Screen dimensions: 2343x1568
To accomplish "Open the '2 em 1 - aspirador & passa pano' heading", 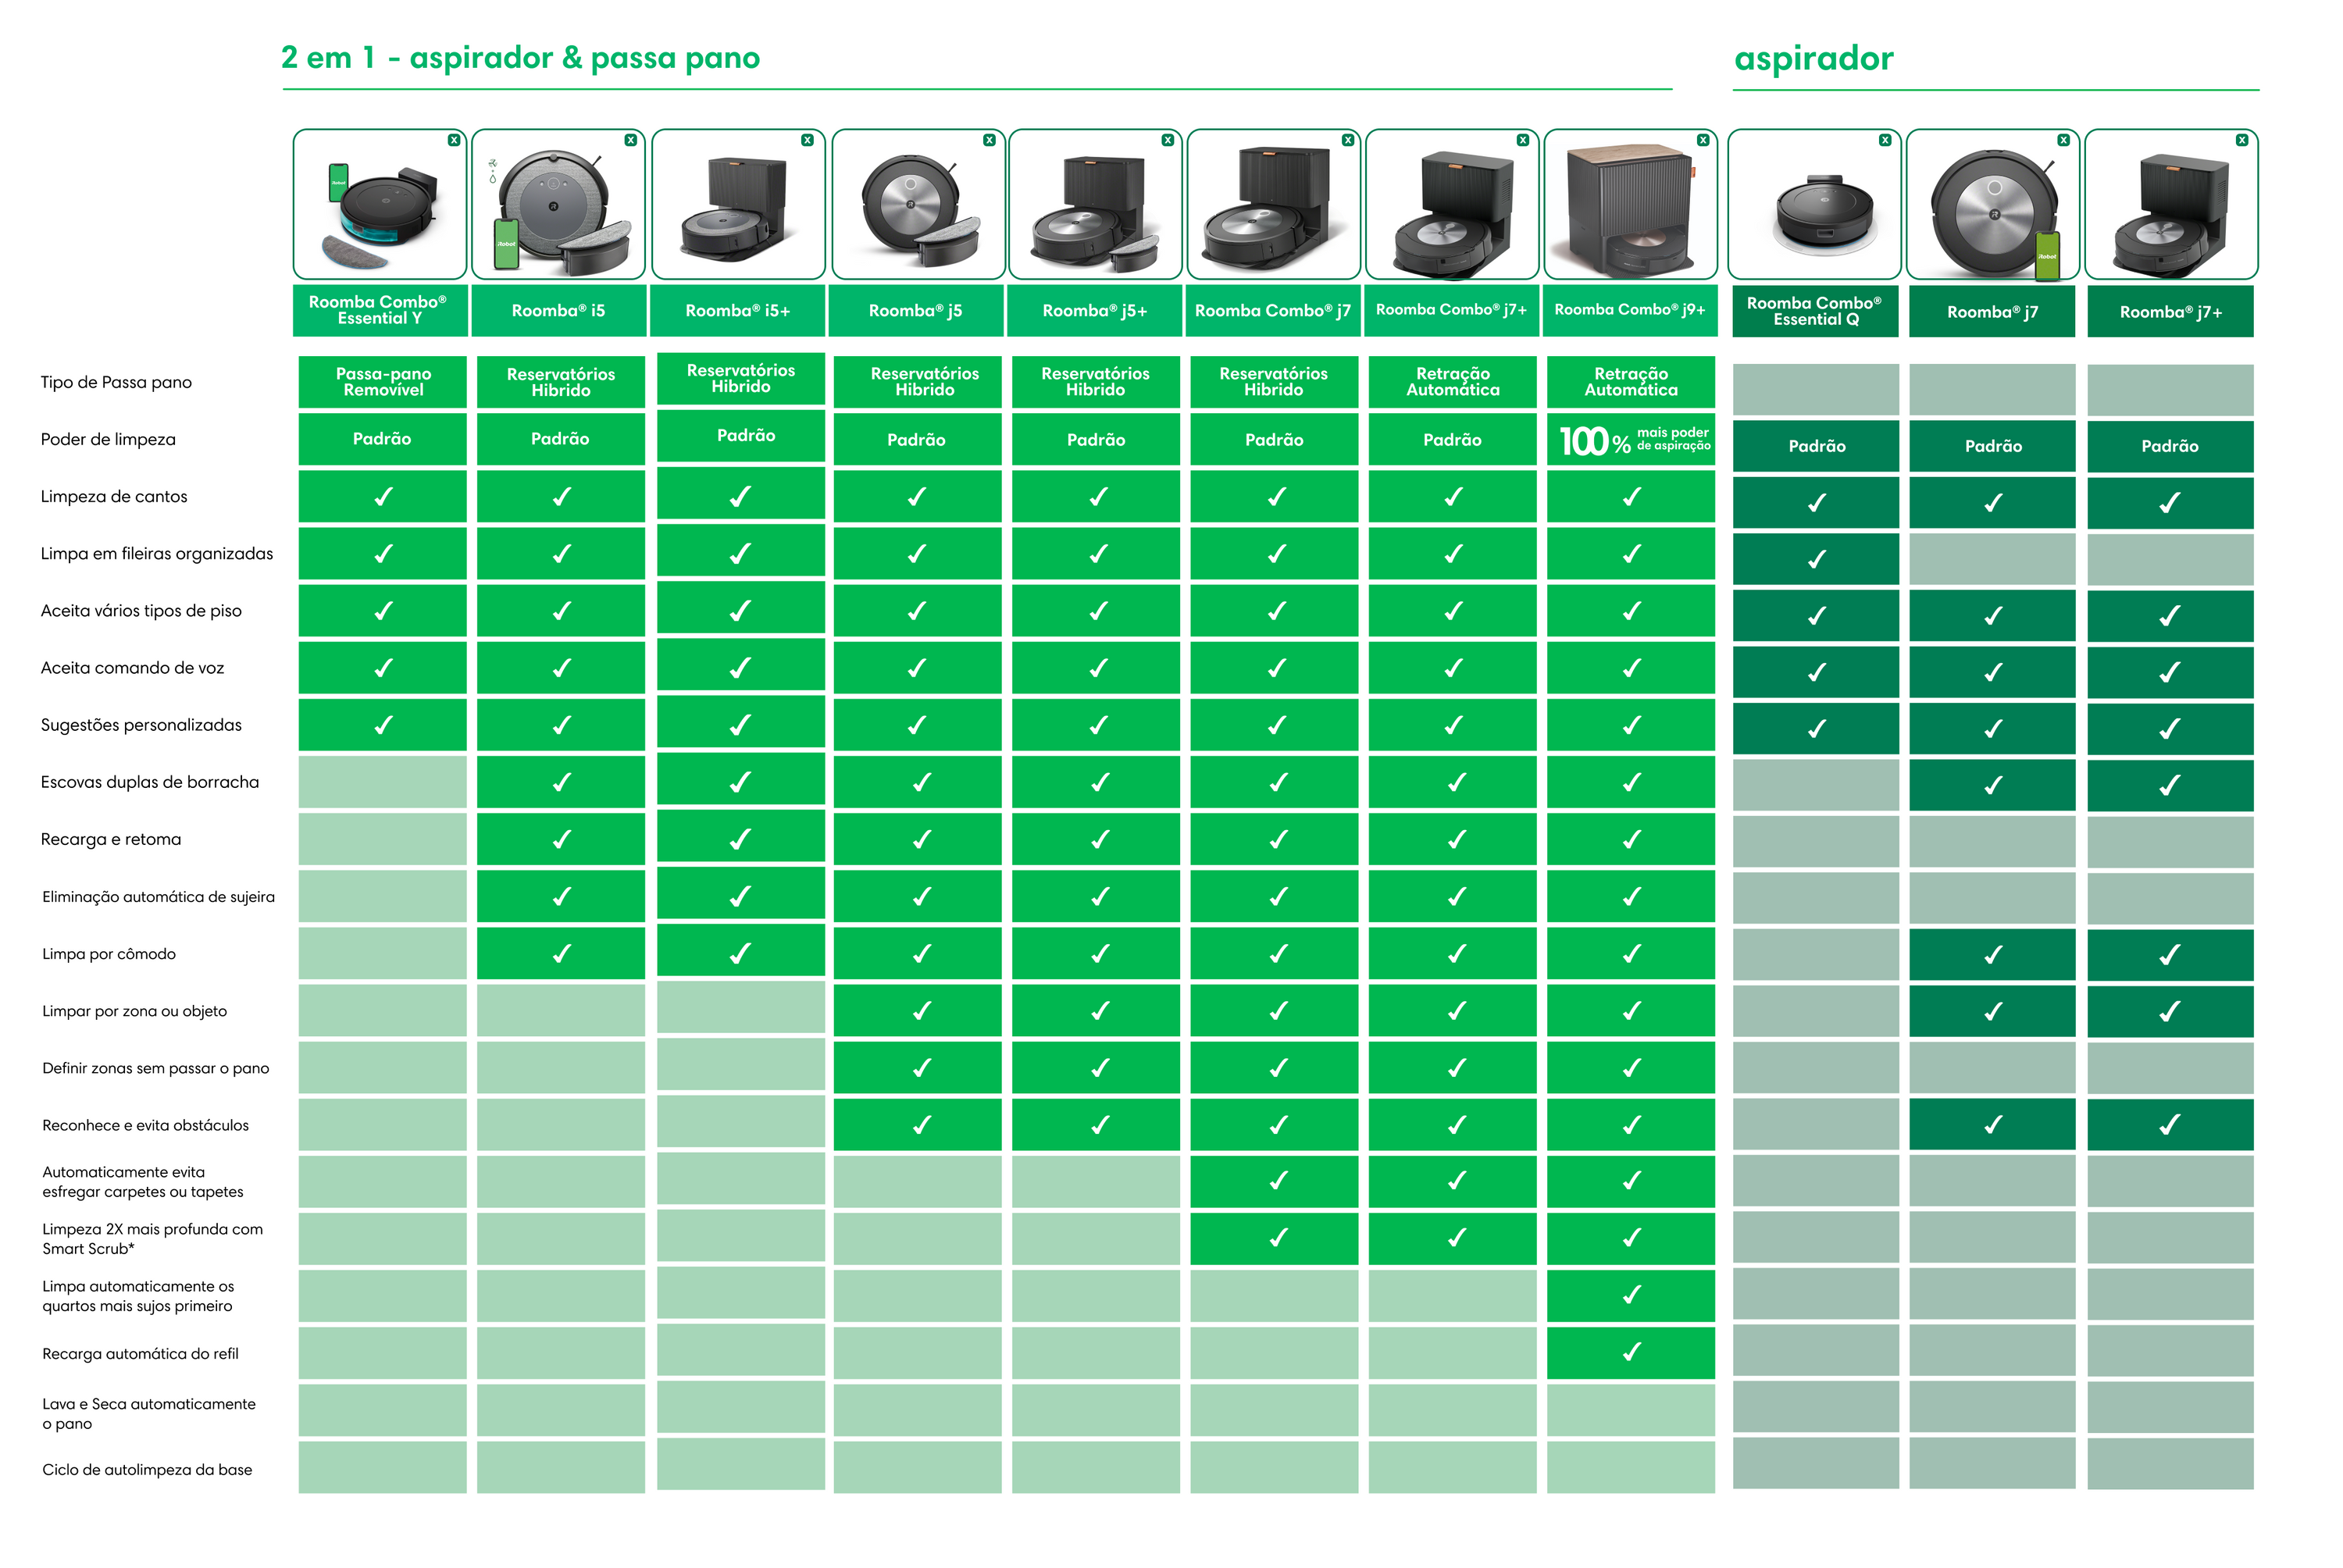I will pos(520,58).
